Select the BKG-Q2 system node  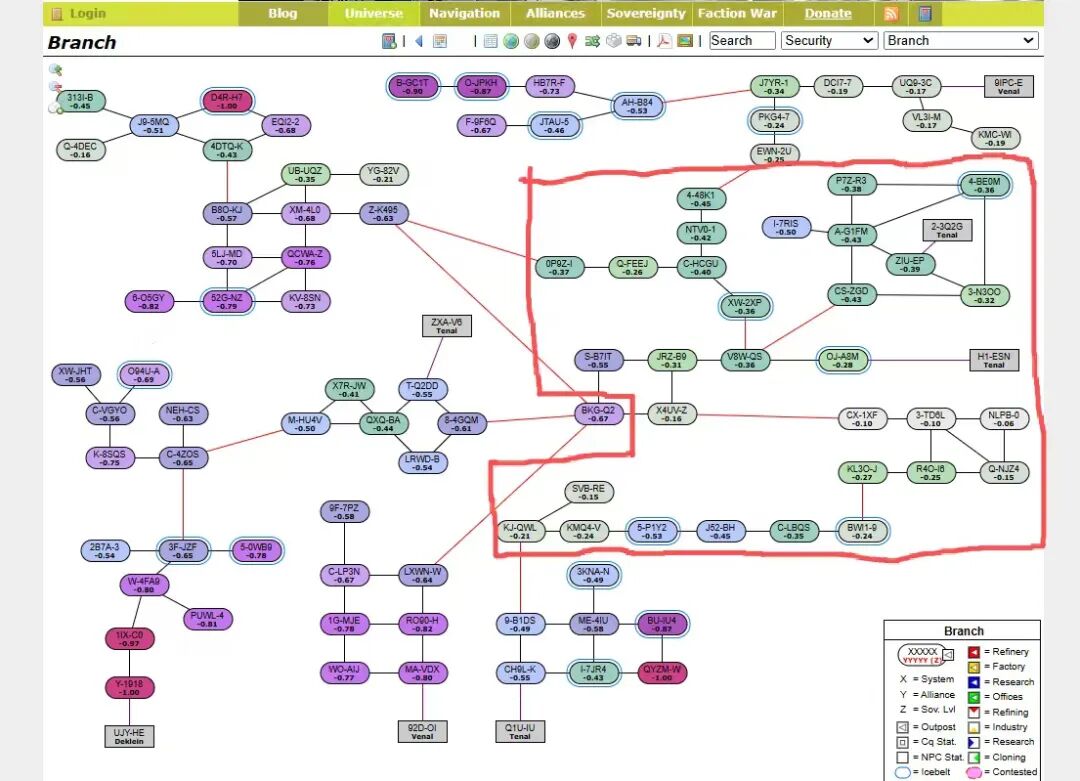[x=598, y=413]
